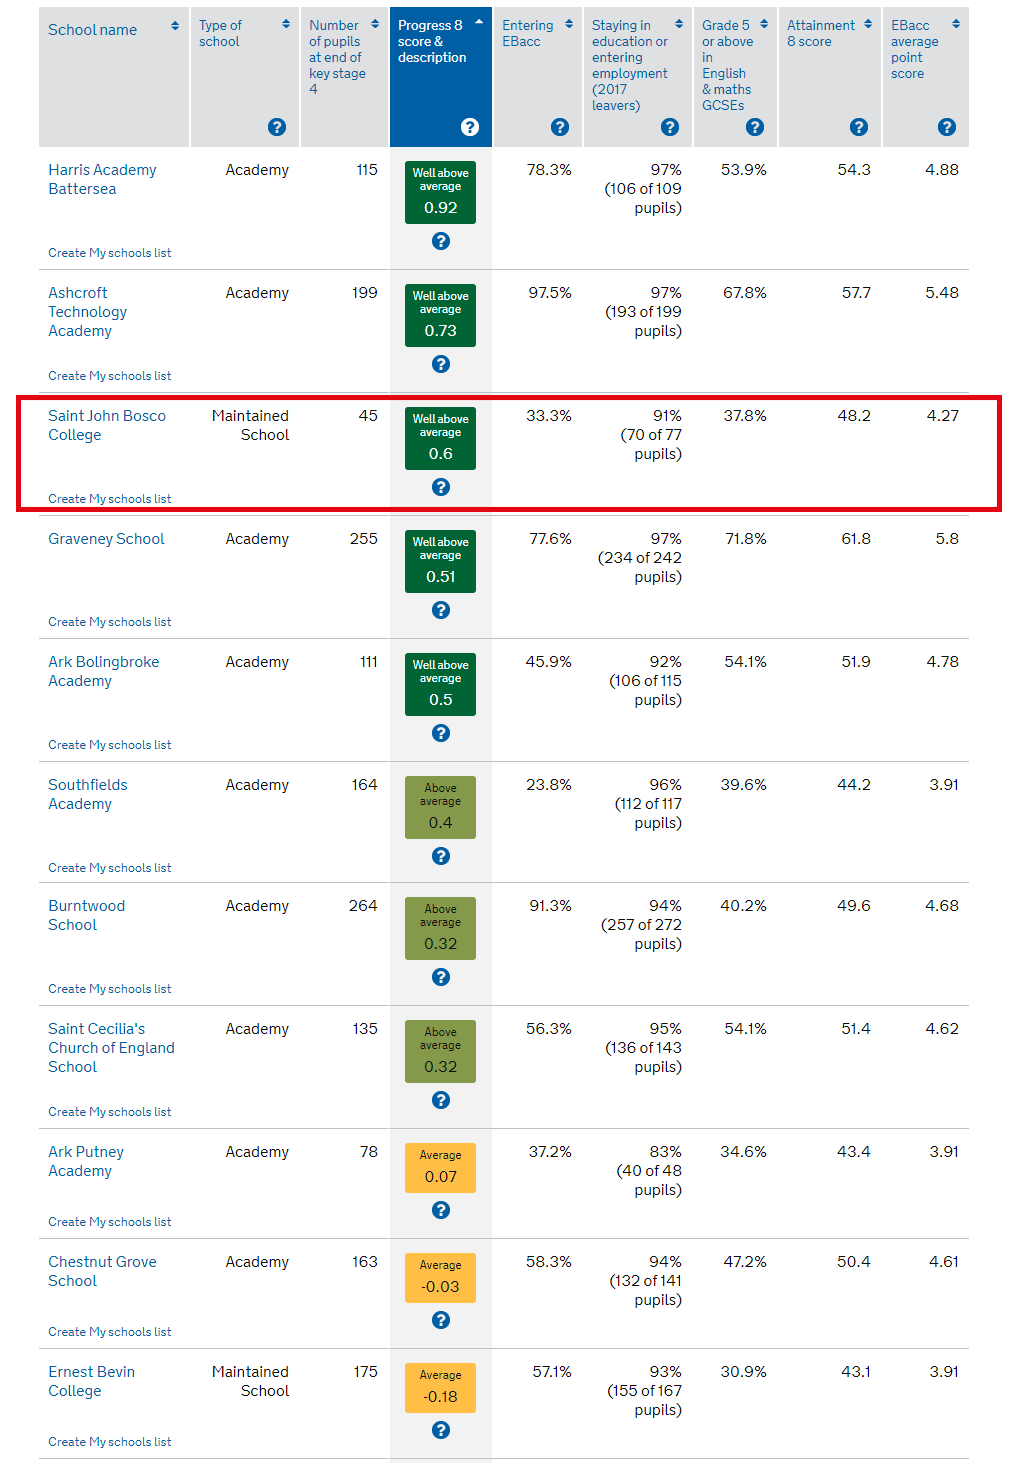This screenshot has width=1016, height=1463.
Task: Open Progress 8 help for Chestnut Grove School
Action: (x=441, y=1320)
